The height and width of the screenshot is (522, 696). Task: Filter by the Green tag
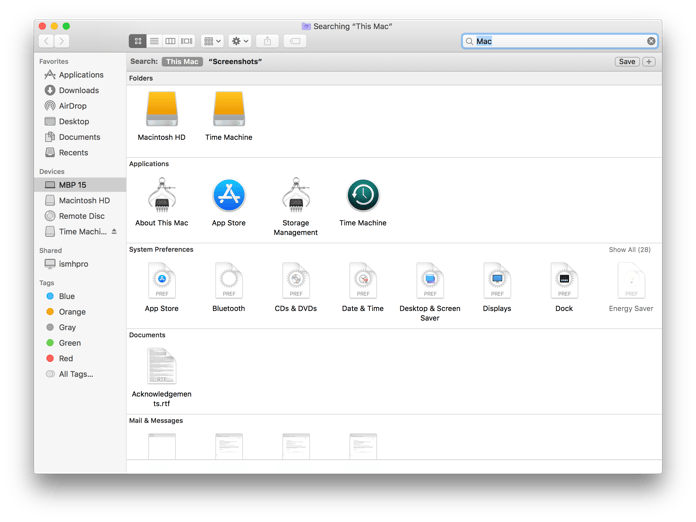[x=80, y=343]
